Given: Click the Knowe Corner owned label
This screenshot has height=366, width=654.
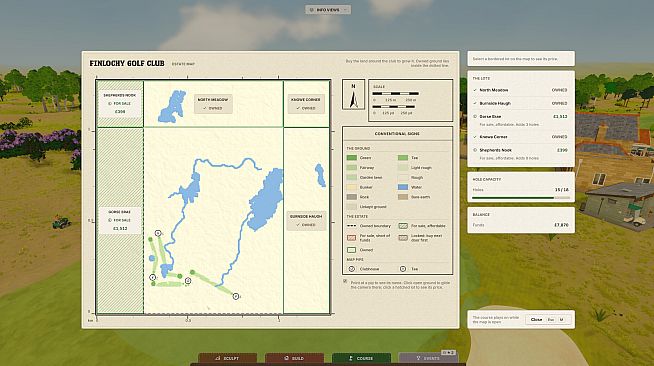Looking at the screenshot, I should coord(306,104).
